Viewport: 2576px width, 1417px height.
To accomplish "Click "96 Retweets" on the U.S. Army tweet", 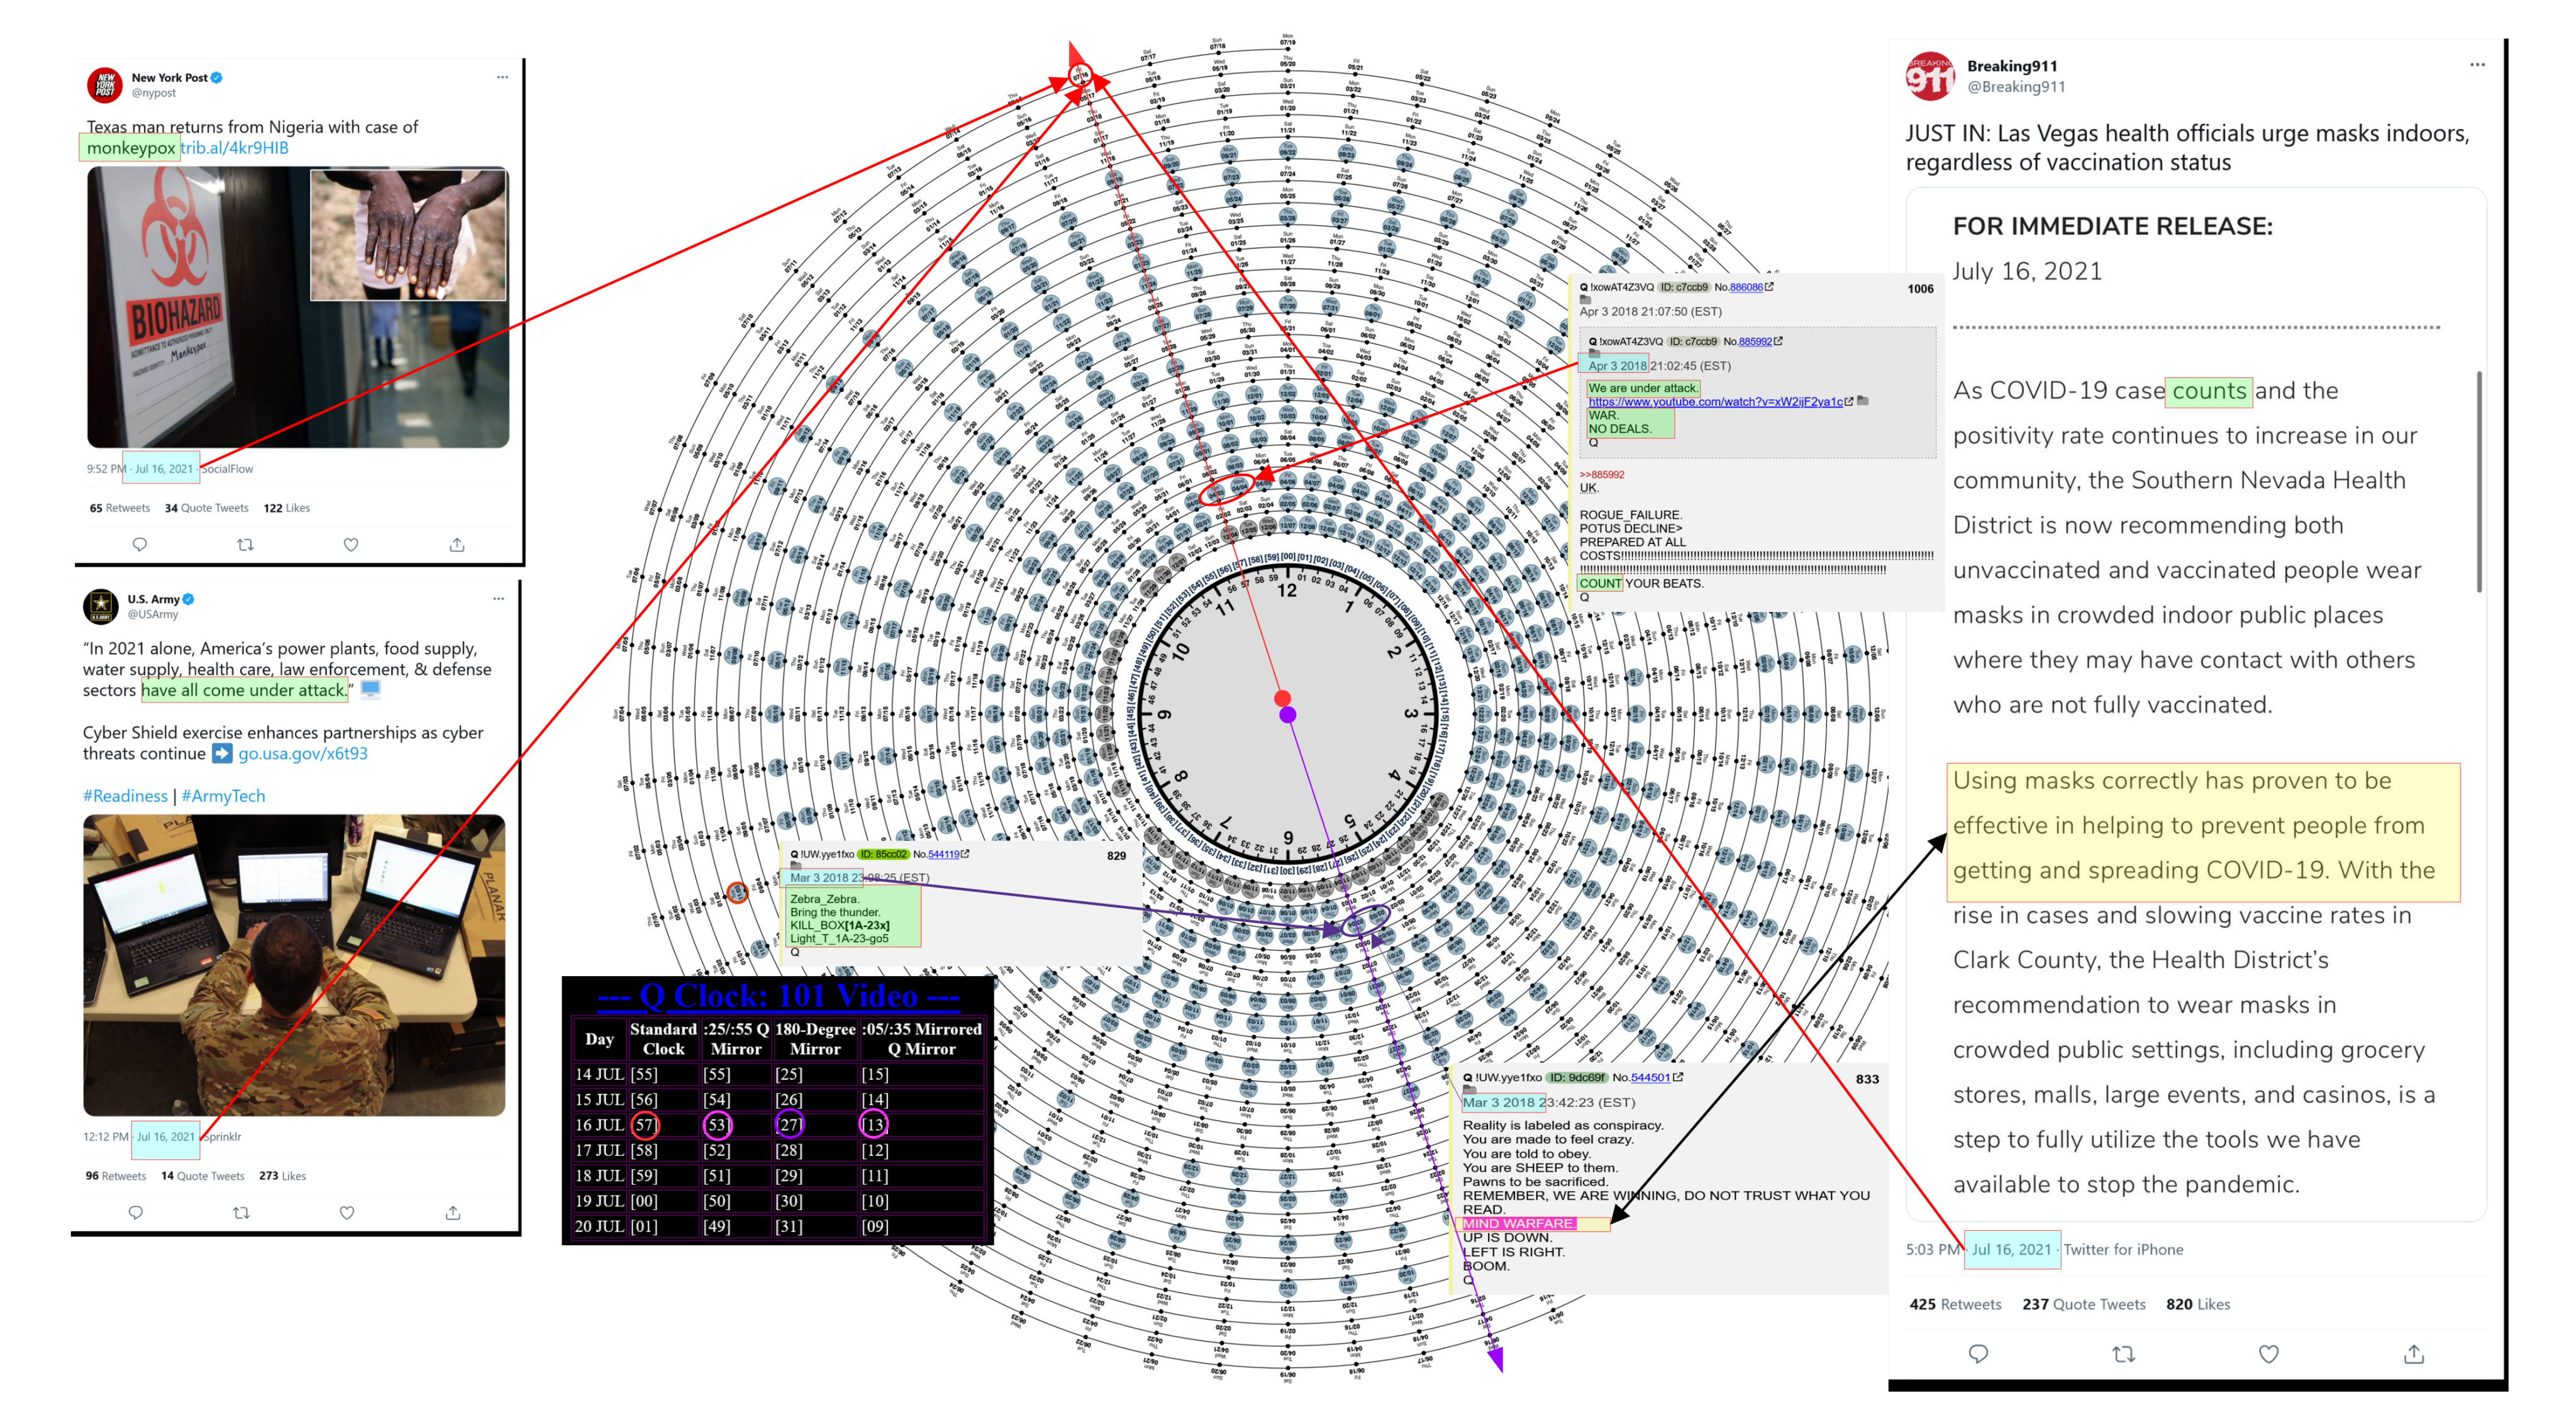I will point(116,1176).
